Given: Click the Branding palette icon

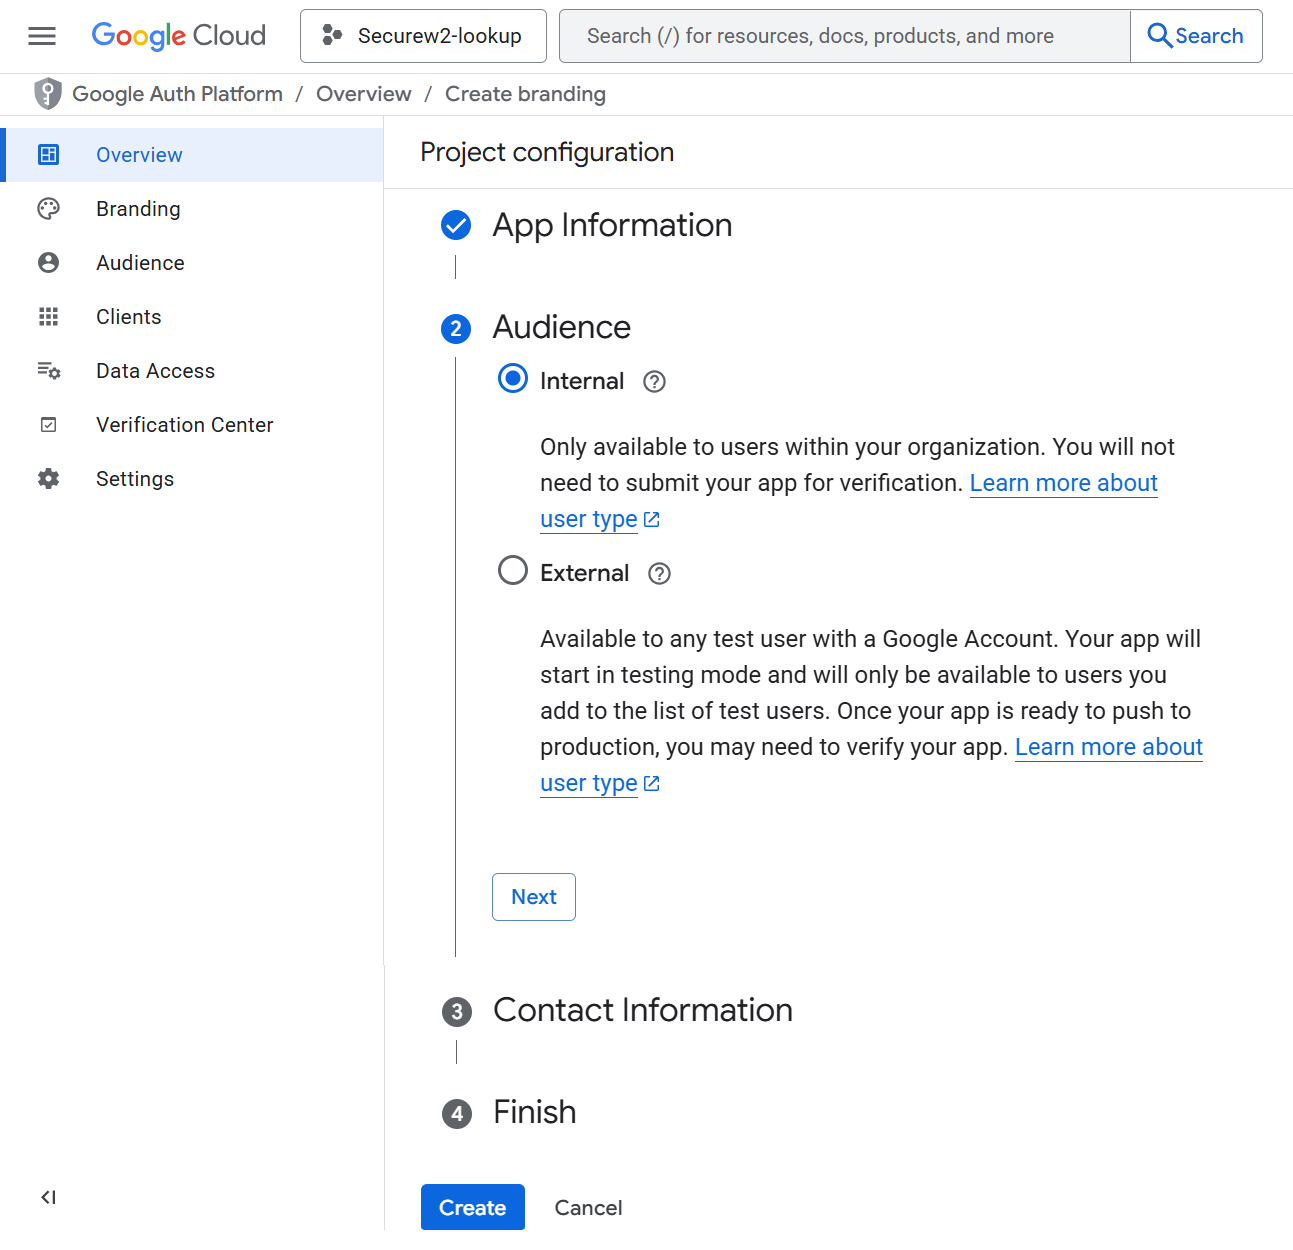Looking at the screenshot, I should tap(48, 209).
